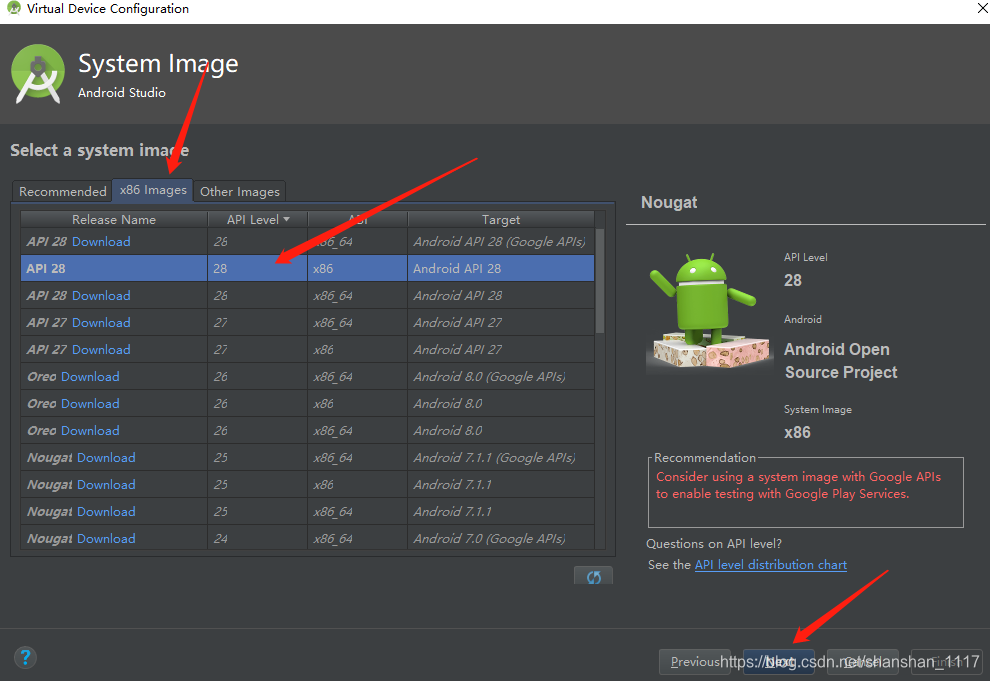Open the Other Images tab
Image resolution: width=990 pixels, height=681 pixels.
coord(239,191)
